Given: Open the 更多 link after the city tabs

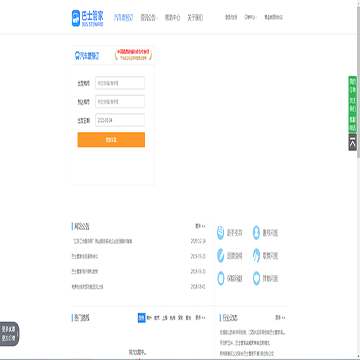Looking at the screenshot, I should pyautogui.click(x=200, y=318).
